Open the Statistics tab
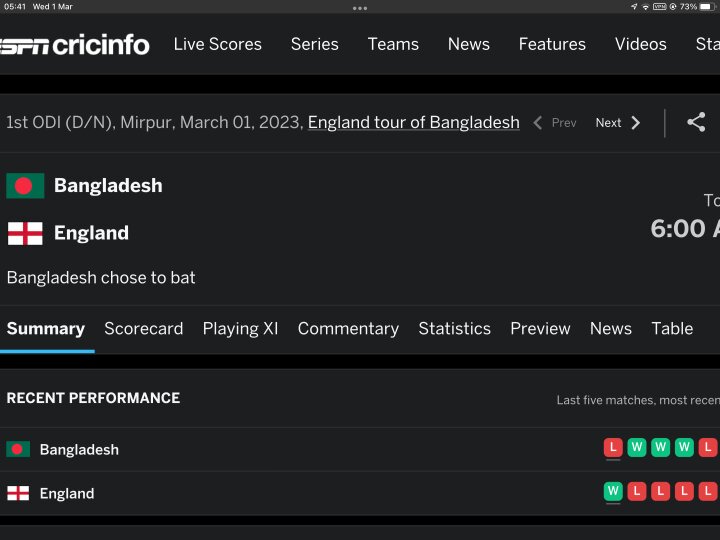 click(455, 328)
